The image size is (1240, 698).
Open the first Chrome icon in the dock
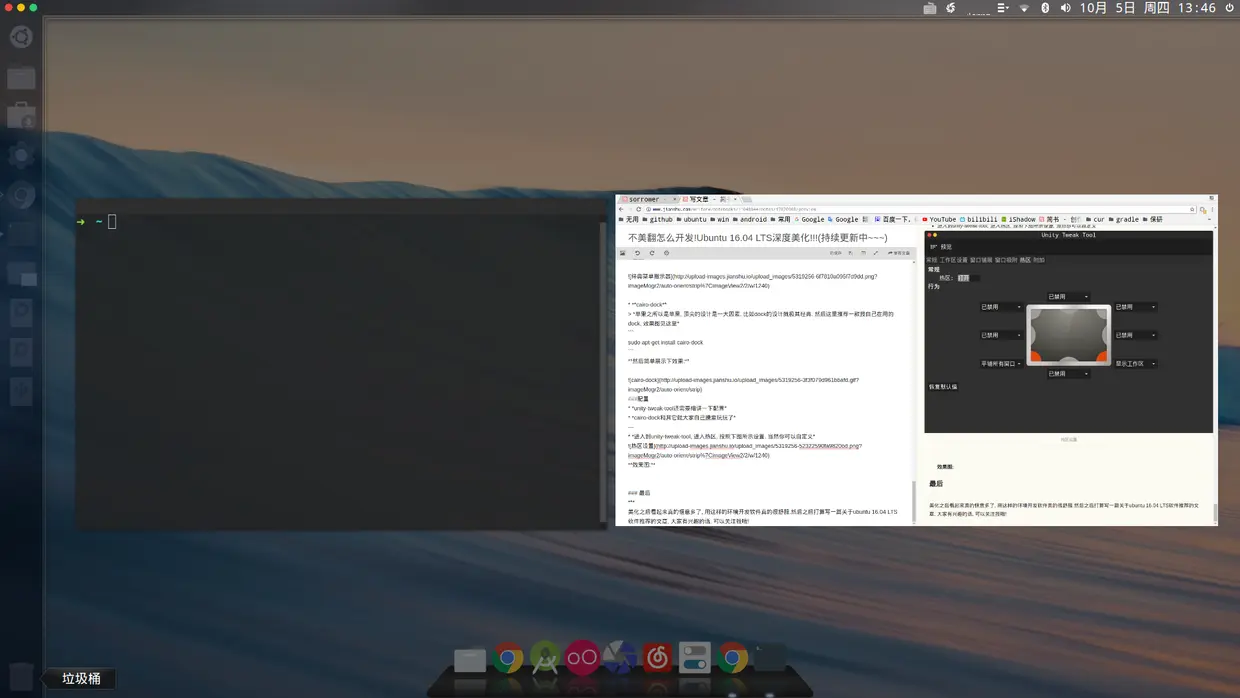pyautogui.click(x=507, y=659)
